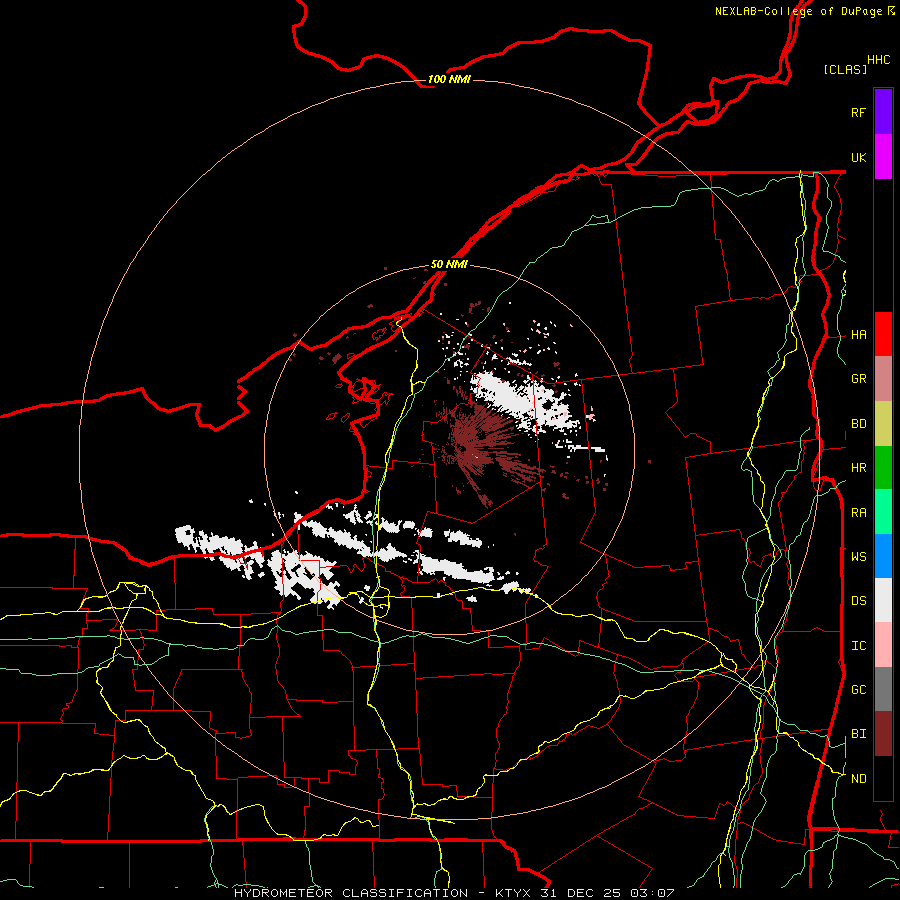Click the 'KTYX' radar site identifier
900x900 pixels.
click(513, 893)
